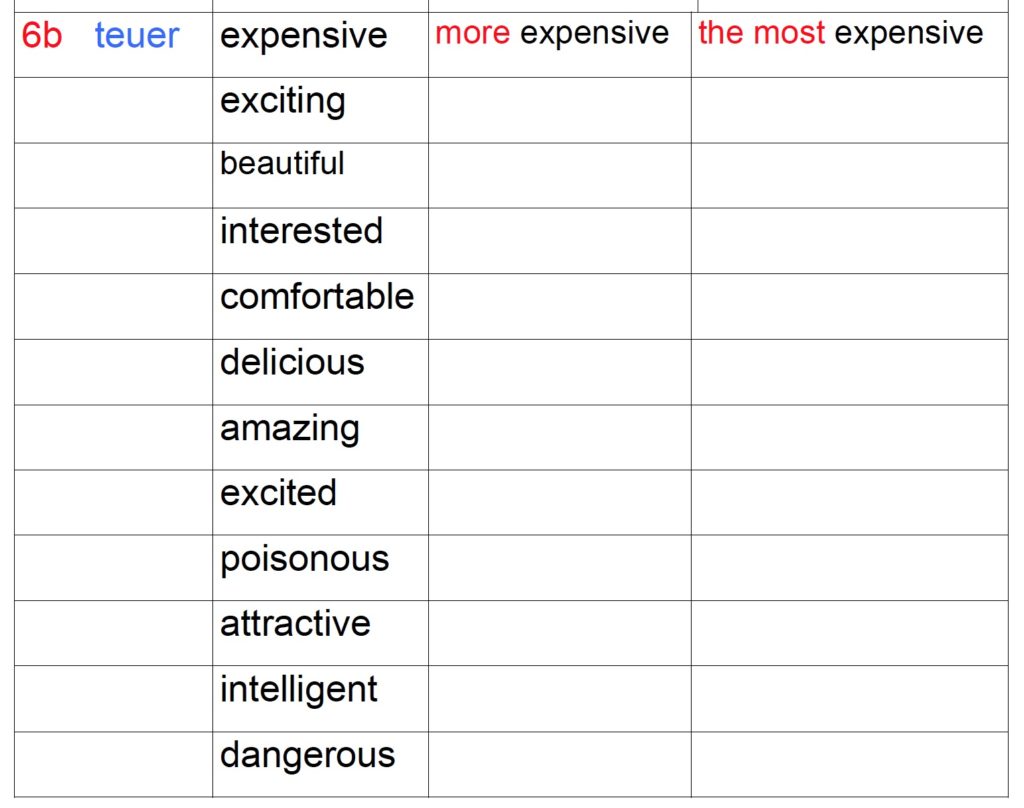Image resolution: width=1024 pixels, height=808 pixels.
Task: Click the red '6b' label
Action: 42,35
